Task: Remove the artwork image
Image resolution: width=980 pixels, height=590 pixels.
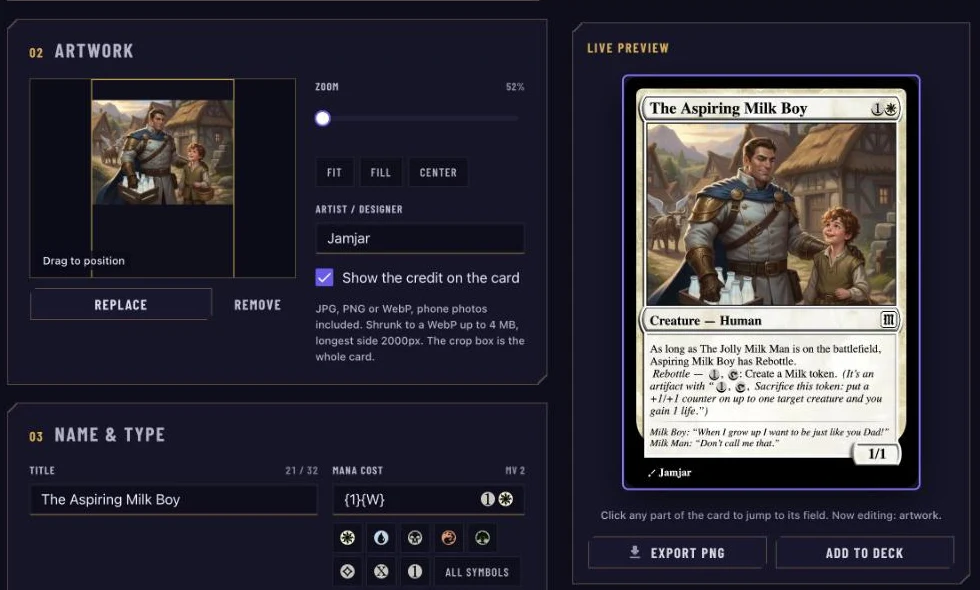Action: click(258, 305)
